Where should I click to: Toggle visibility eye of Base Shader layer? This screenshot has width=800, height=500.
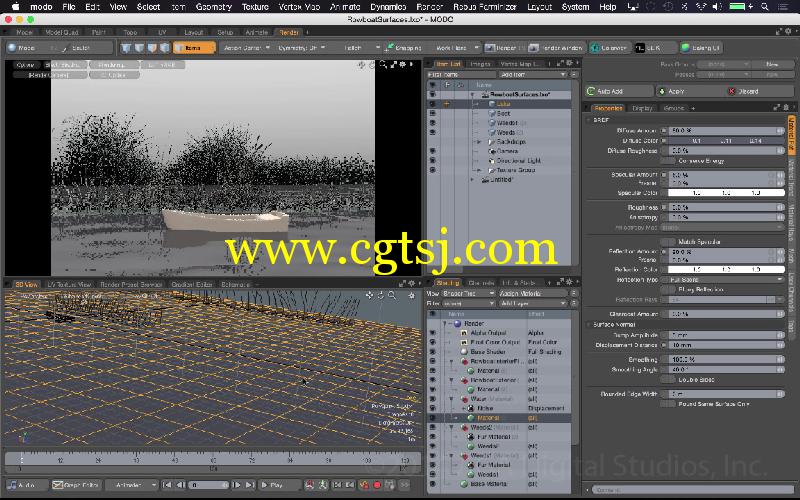(x=433, y=352)
